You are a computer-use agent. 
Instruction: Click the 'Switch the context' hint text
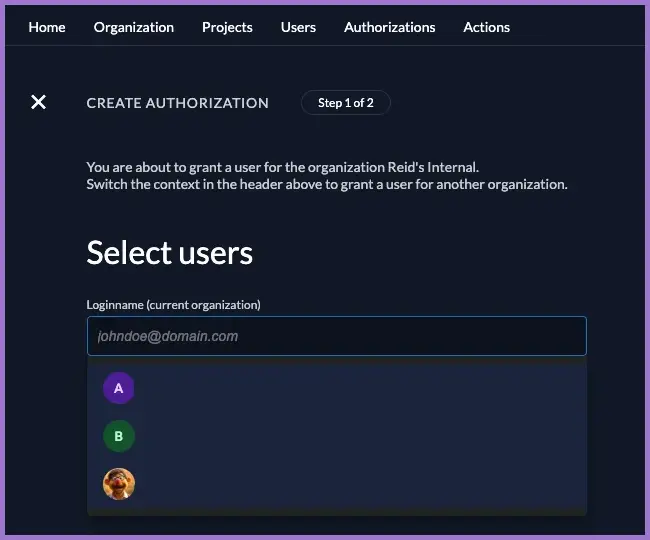(326, 184)
